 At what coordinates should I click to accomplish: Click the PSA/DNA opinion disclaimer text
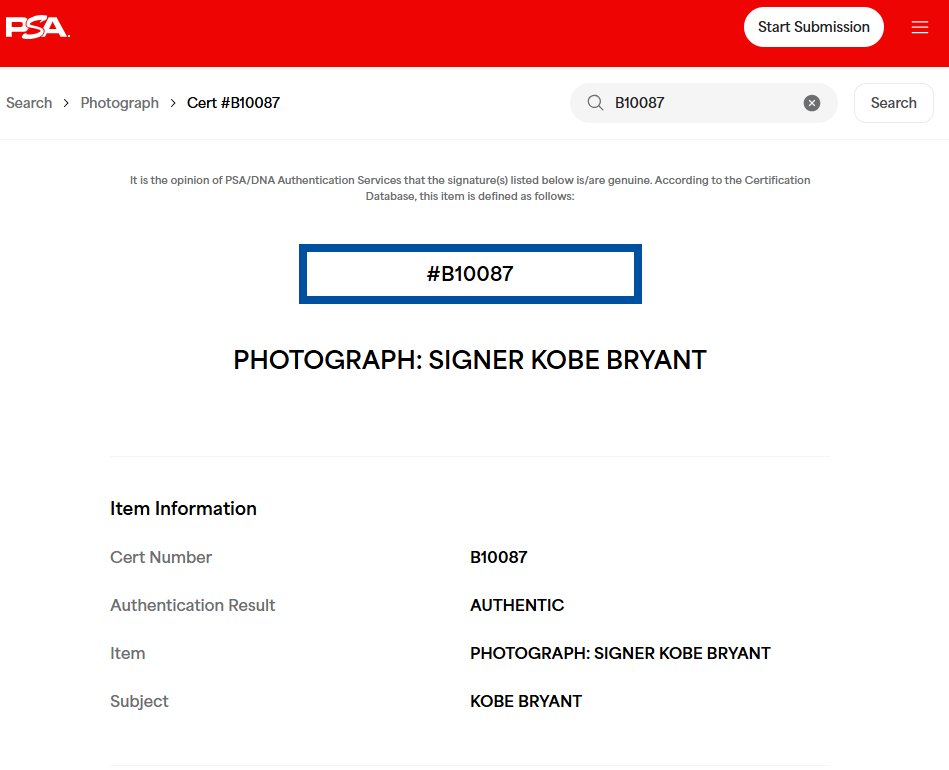click(470, 188)
